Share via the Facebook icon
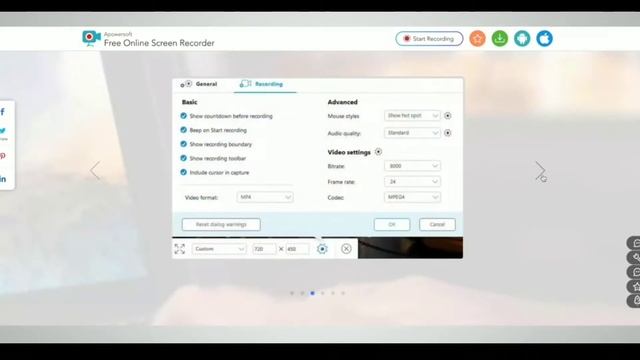Viewport: 640px width, 360px height. pos(3,111)
